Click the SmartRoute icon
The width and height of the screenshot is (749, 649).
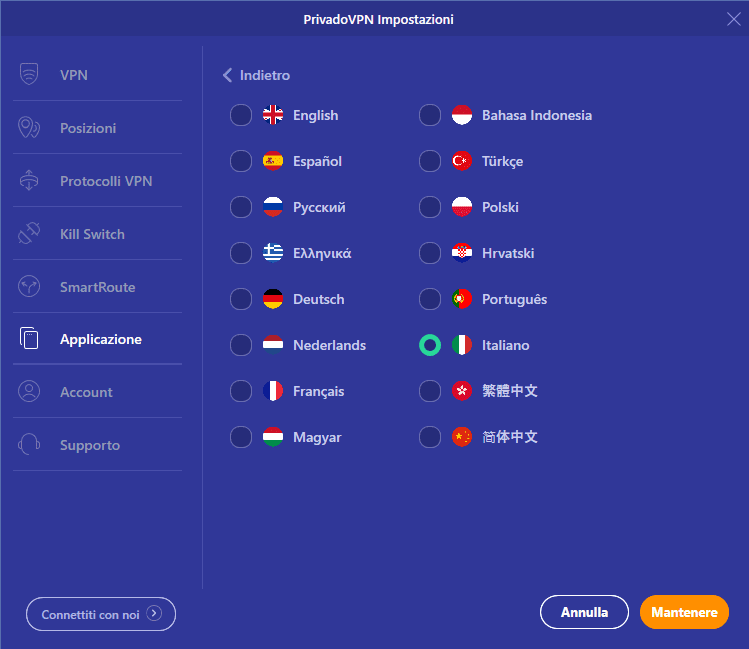(29, 287)
